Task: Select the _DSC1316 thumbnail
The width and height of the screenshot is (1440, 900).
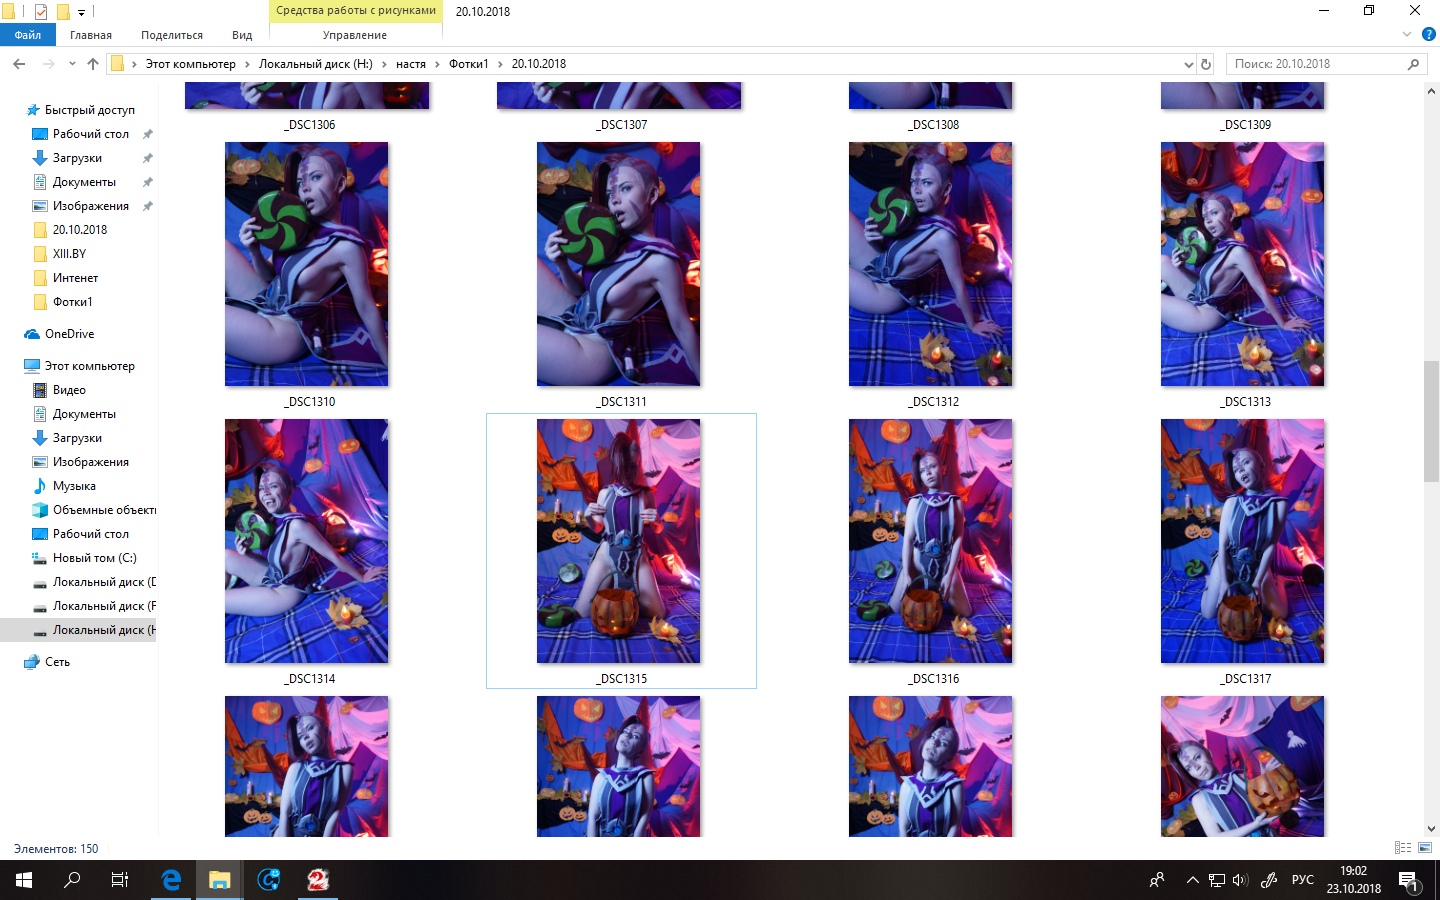Action: coord(931,541)
